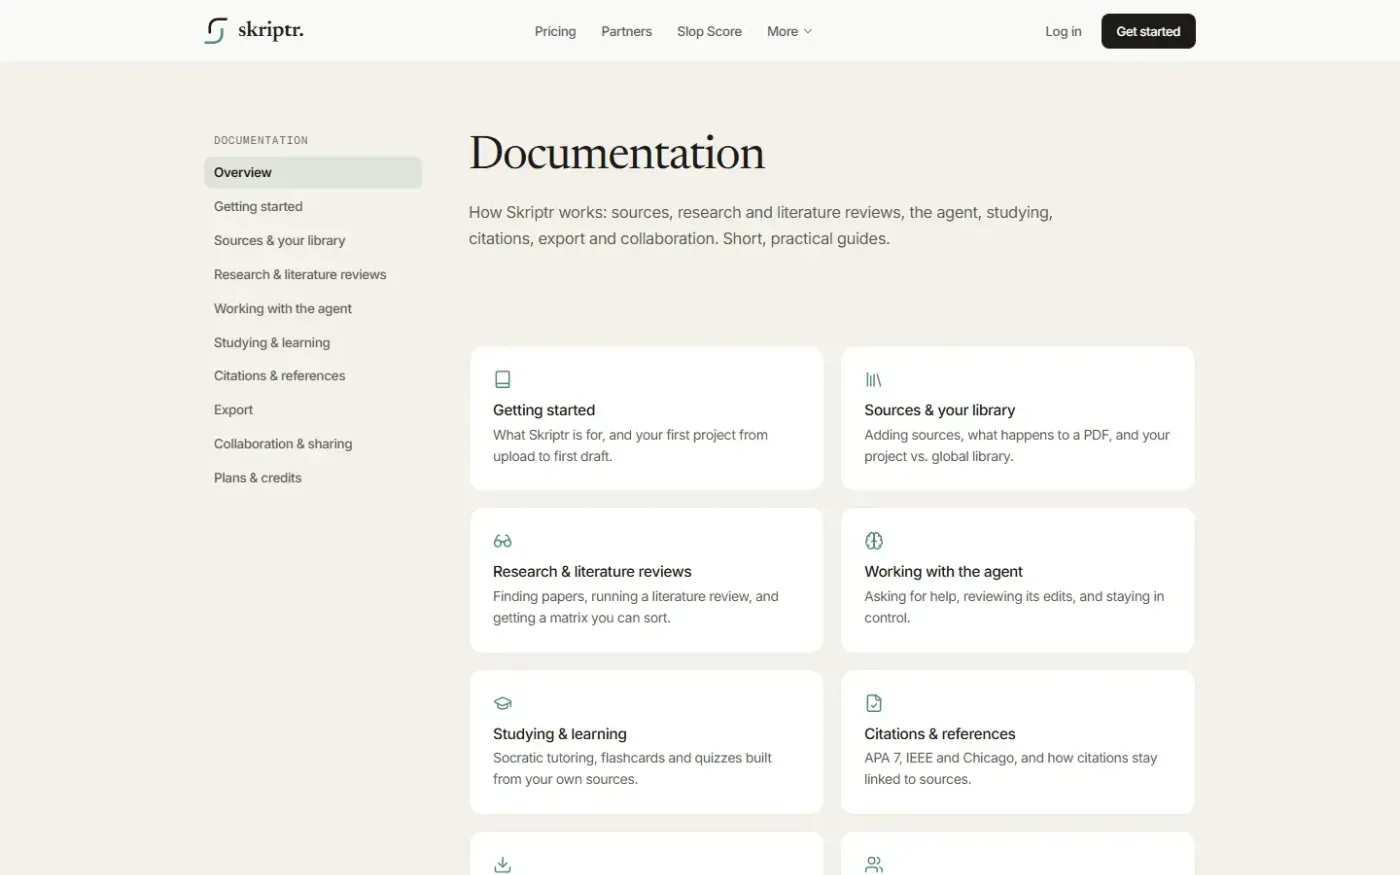Click the users icon on the bottom right card
1400x875 pixels.
coord(873,864)
